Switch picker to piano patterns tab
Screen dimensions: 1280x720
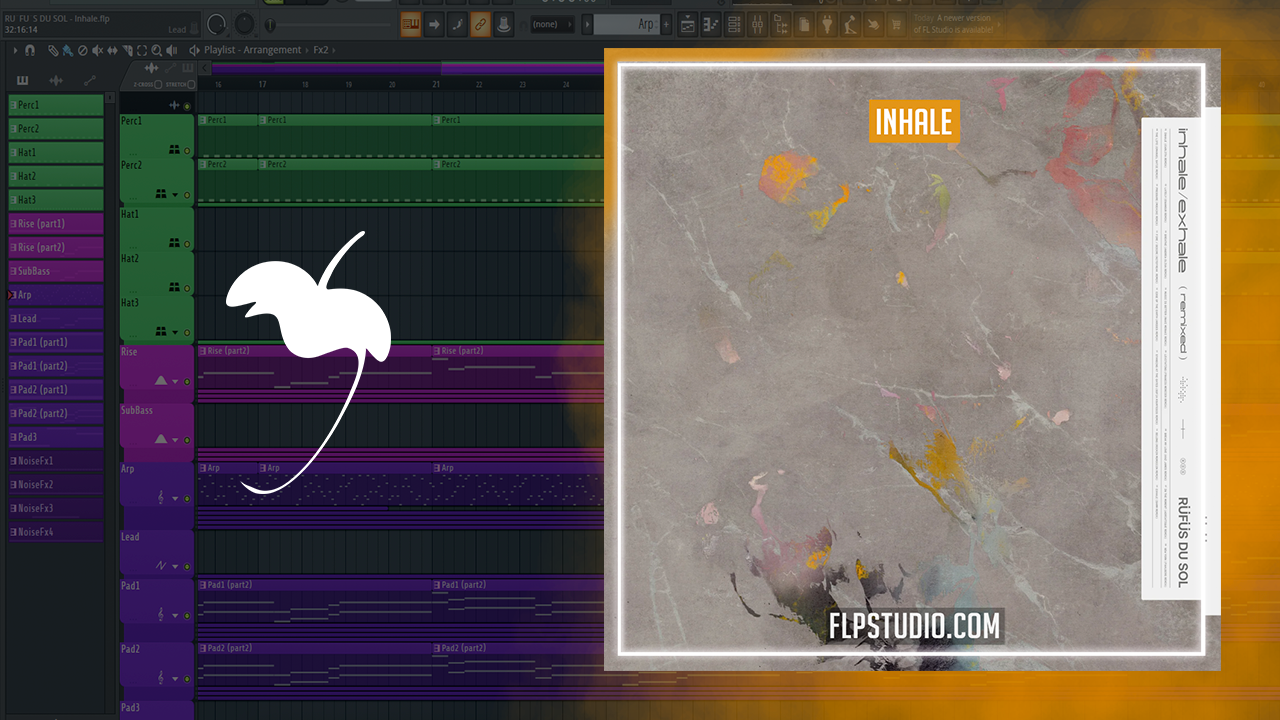click(x=23, y=81)
